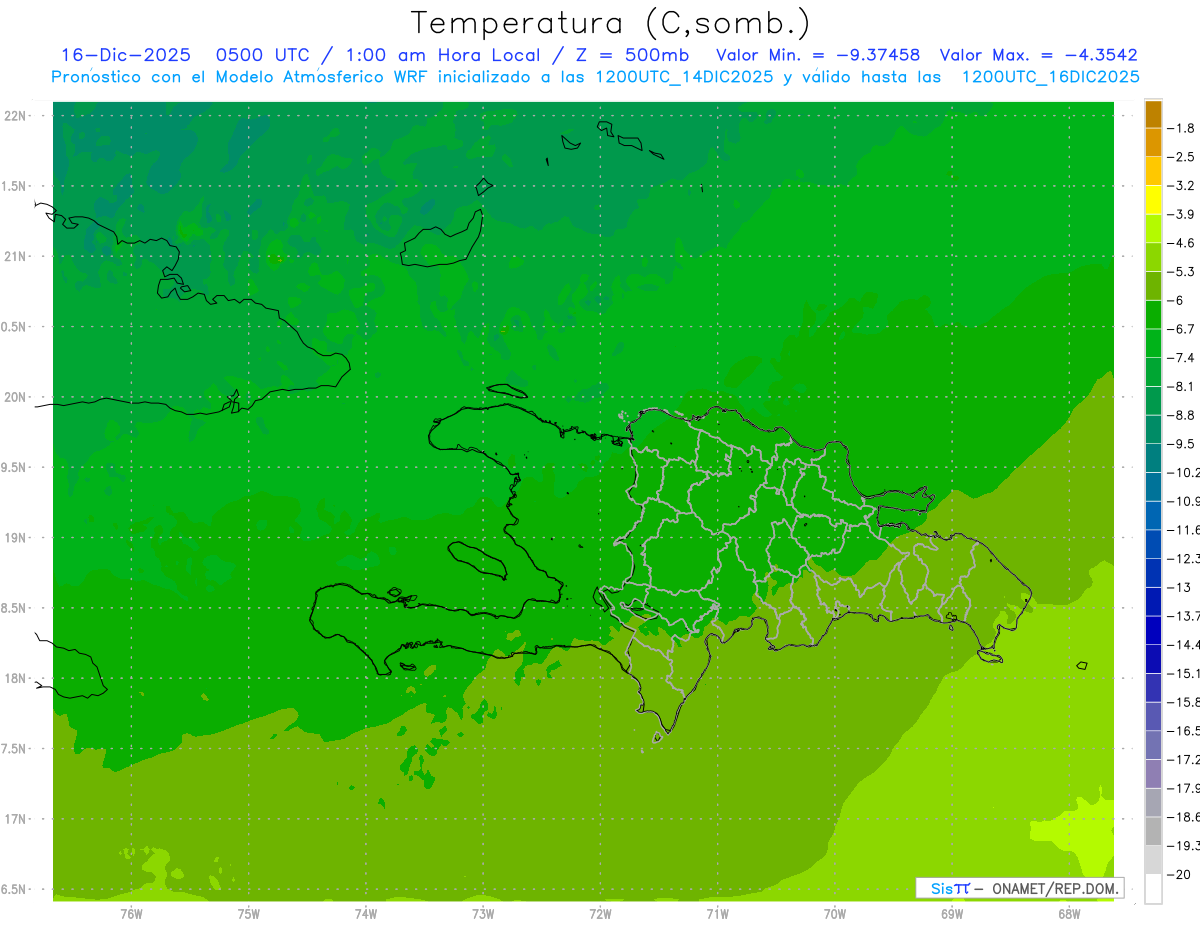The image size is (1200, 927).
Task: Click the '-9.5' legend label
Action: tap(1182, 444)
